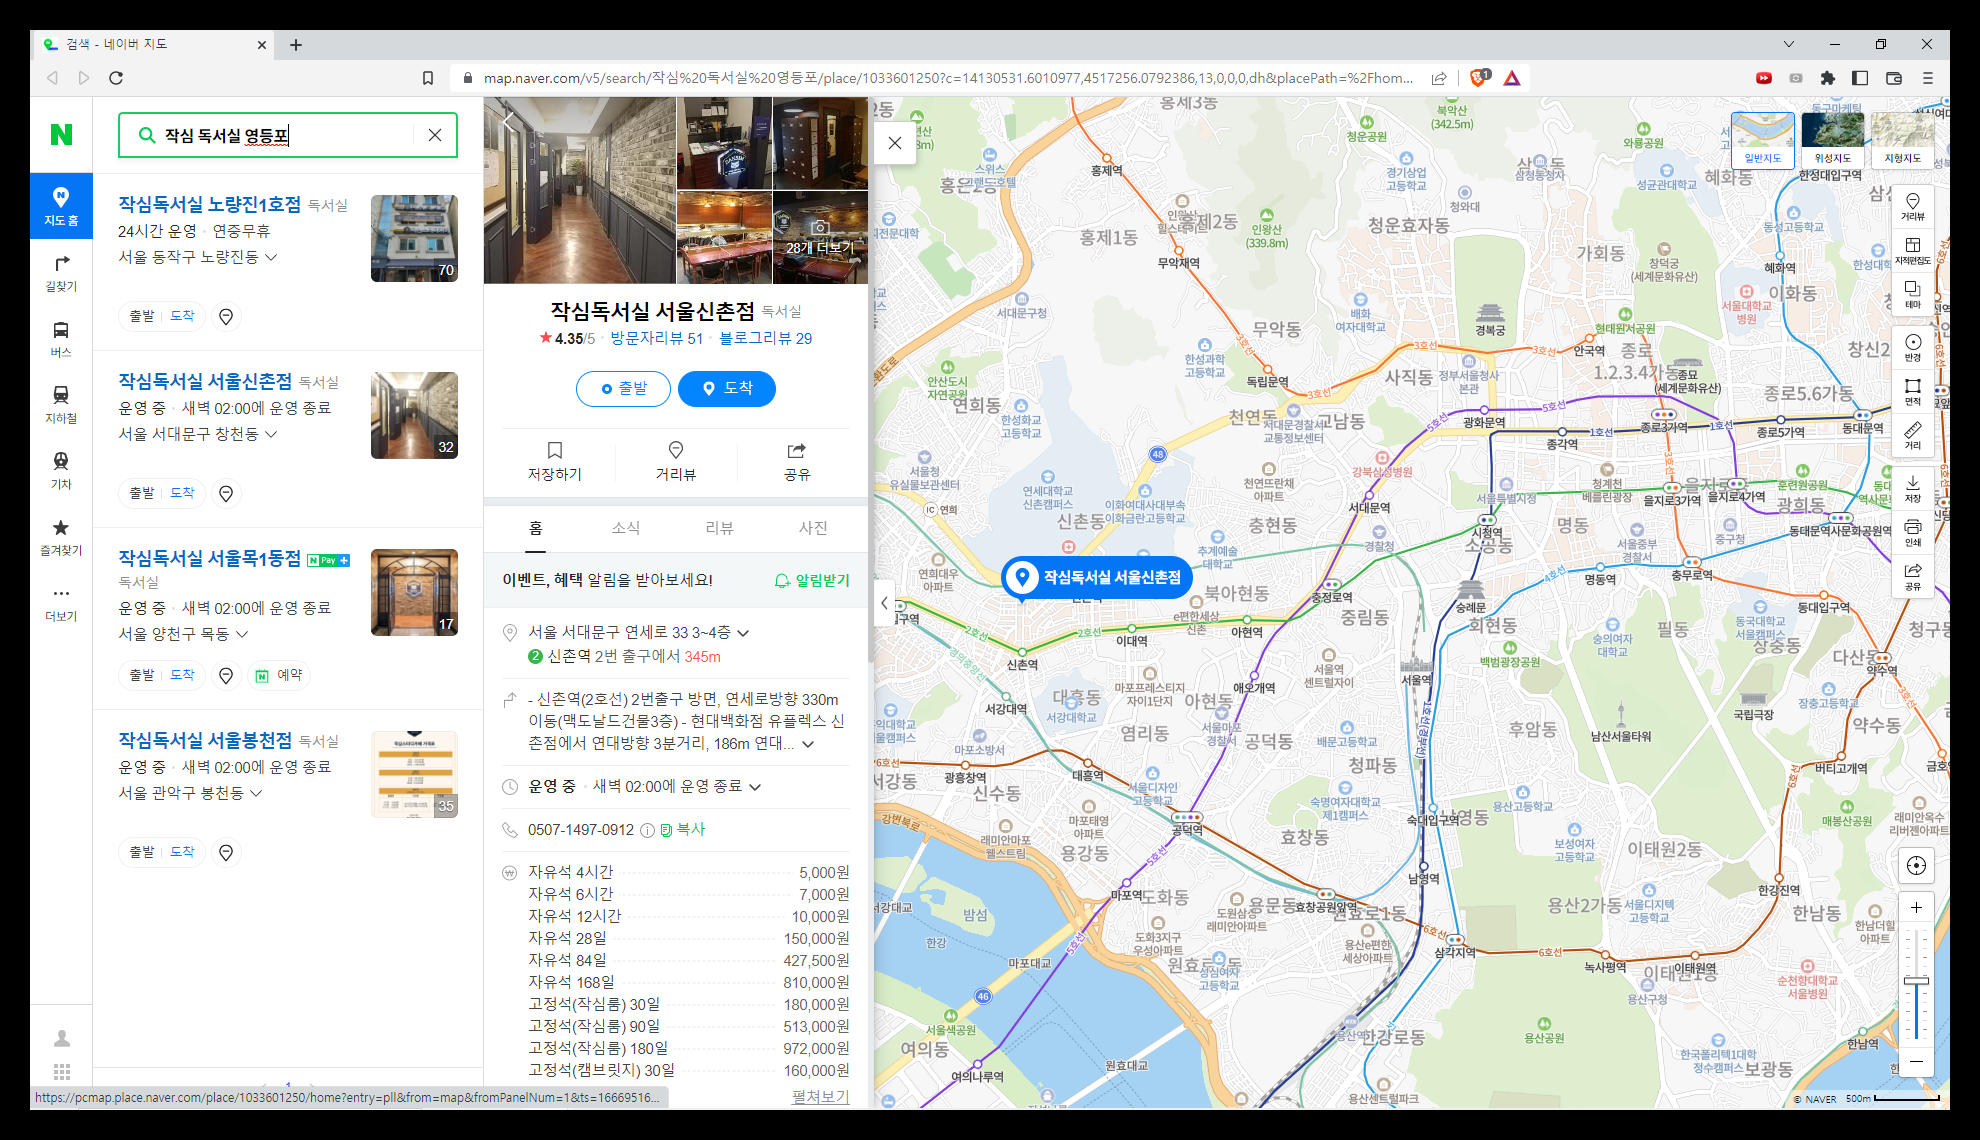Reload the page in browser toolbar
Screen dimensions: 1980x1140
pyautogui.click(x=116, y=78)
